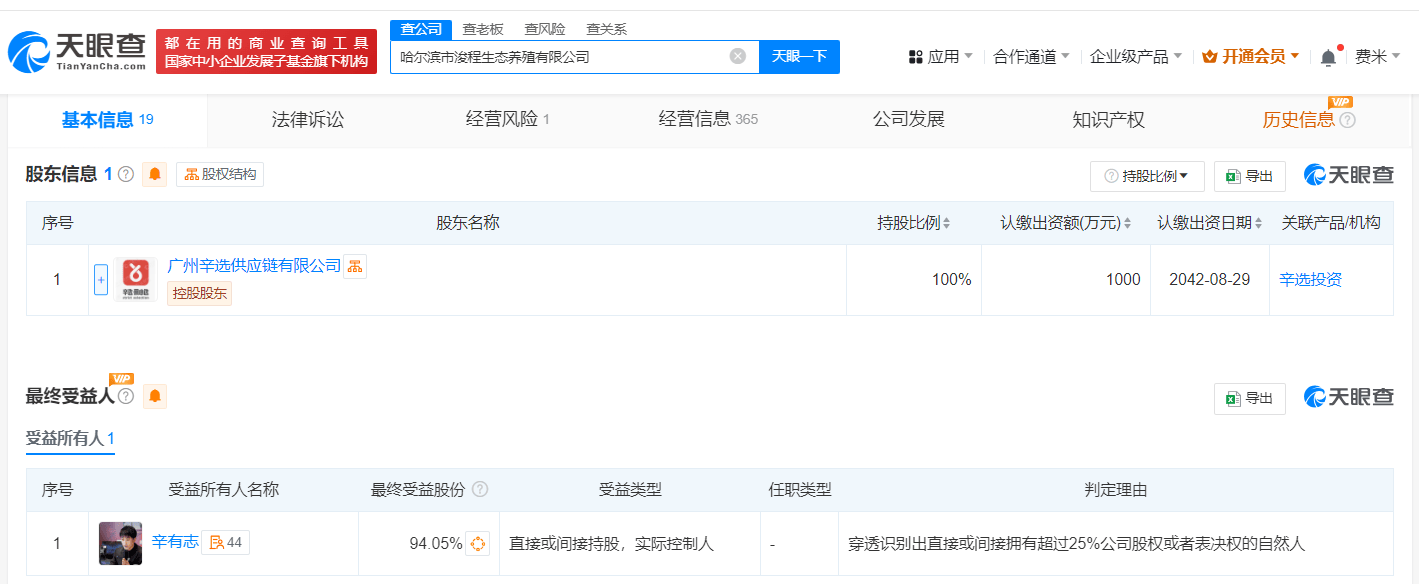This screenshot has height=584, width=1419.
Task: Click help icon beside 股东信息 heading
Action: 126,174
